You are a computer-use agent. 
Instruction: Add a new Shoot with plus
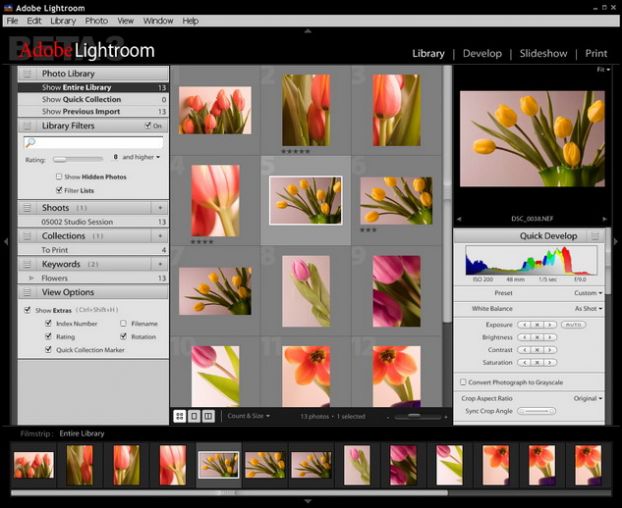click(160, 208)
